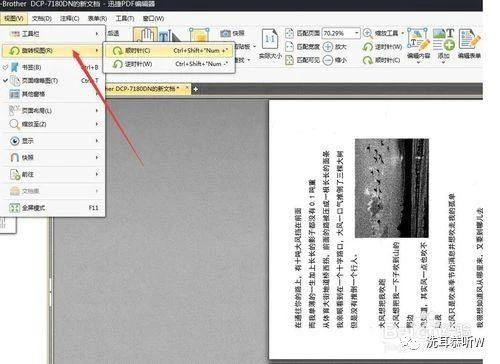Switch to the DCP-7180DN document tab
Viewport: 500px width, 364px height.
(143, 89)
